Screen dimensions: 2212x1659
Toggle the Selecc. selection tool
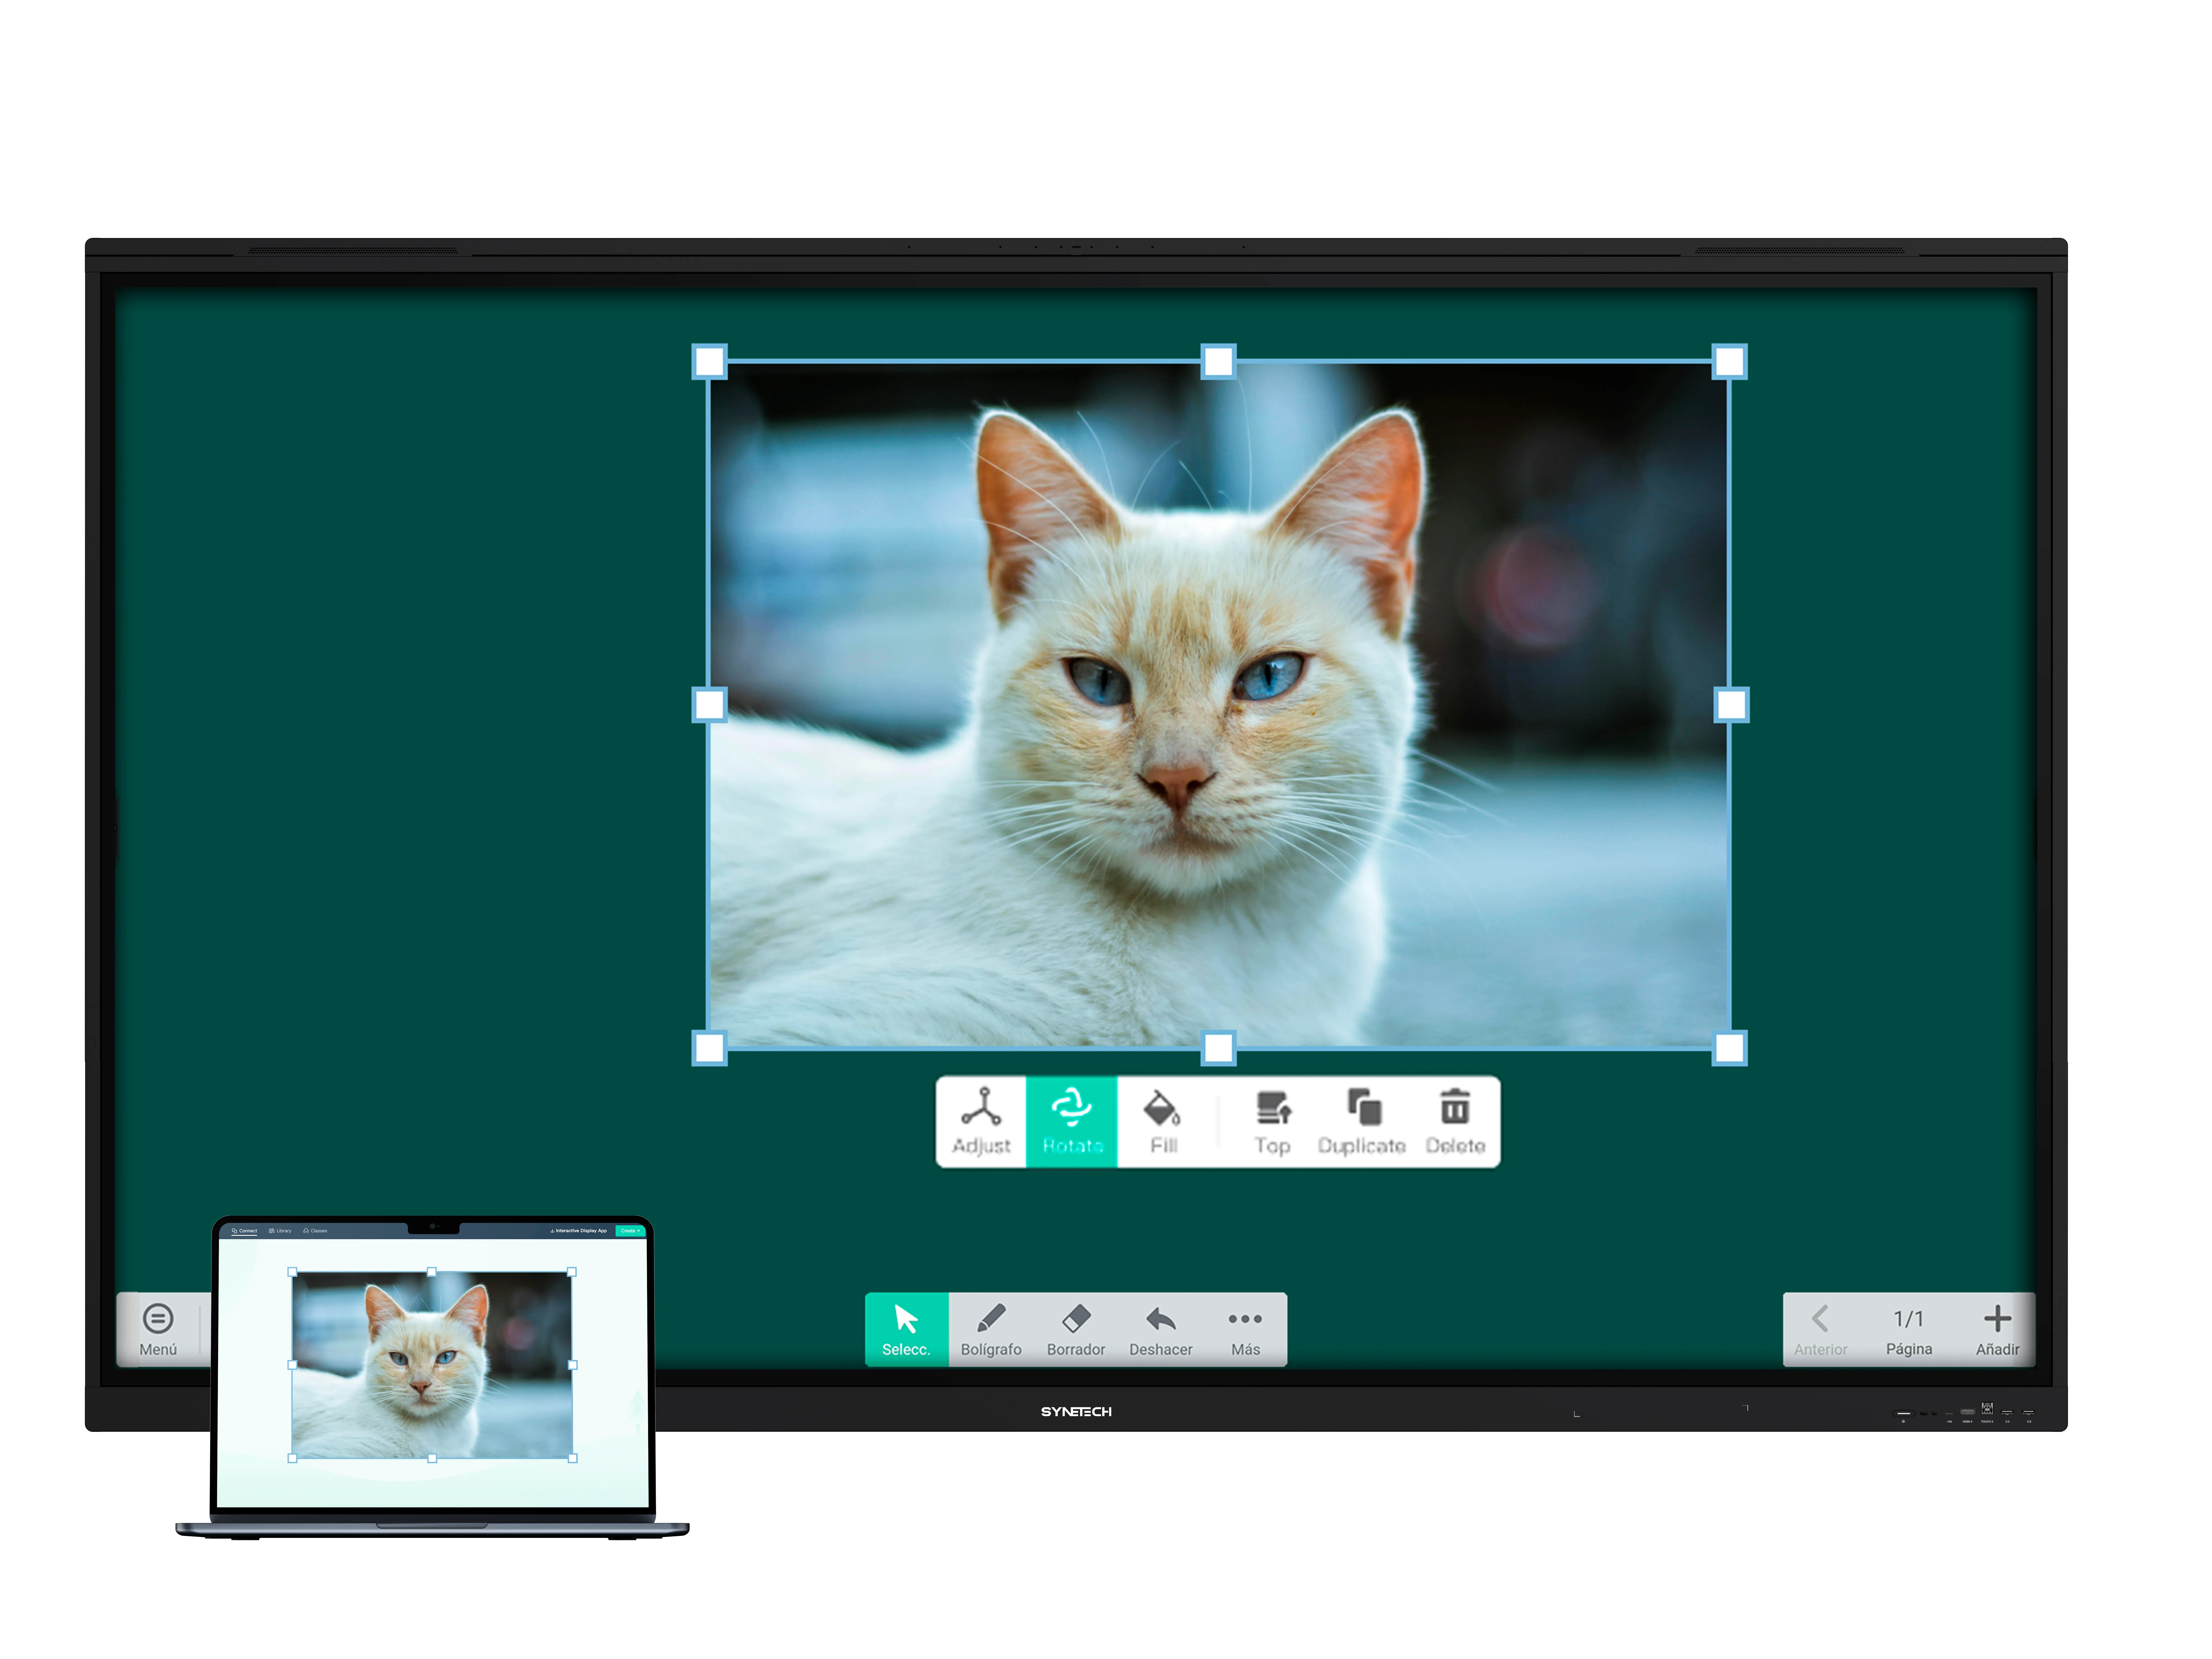click(x=906, y=1330)
